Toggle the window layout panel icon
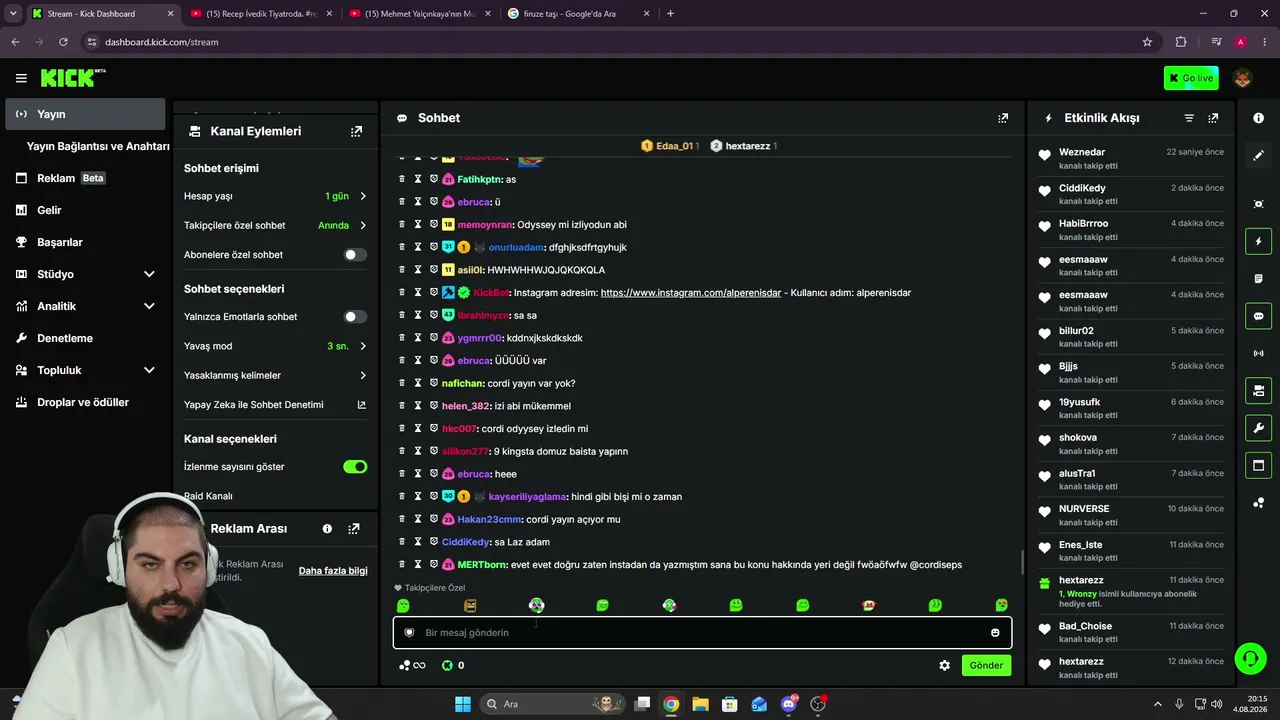 pos(1258,465)
